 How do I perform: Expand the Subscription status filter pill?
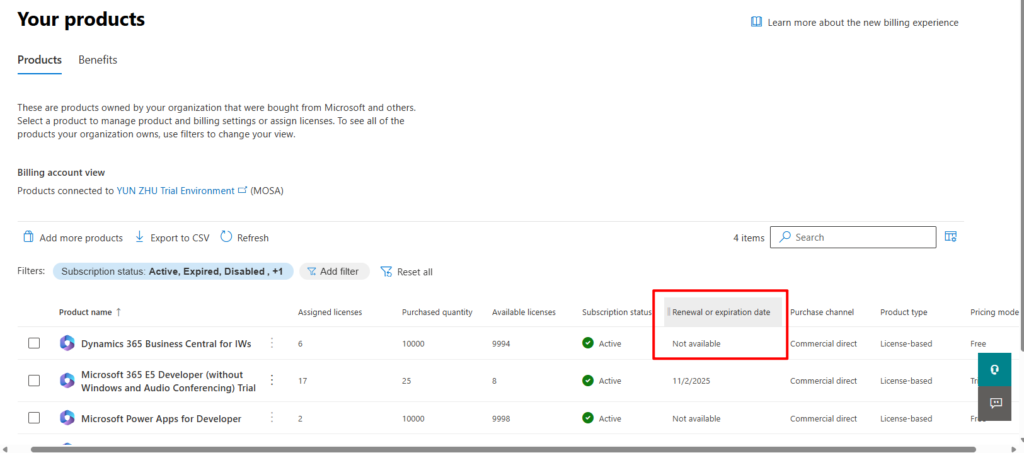172,272
